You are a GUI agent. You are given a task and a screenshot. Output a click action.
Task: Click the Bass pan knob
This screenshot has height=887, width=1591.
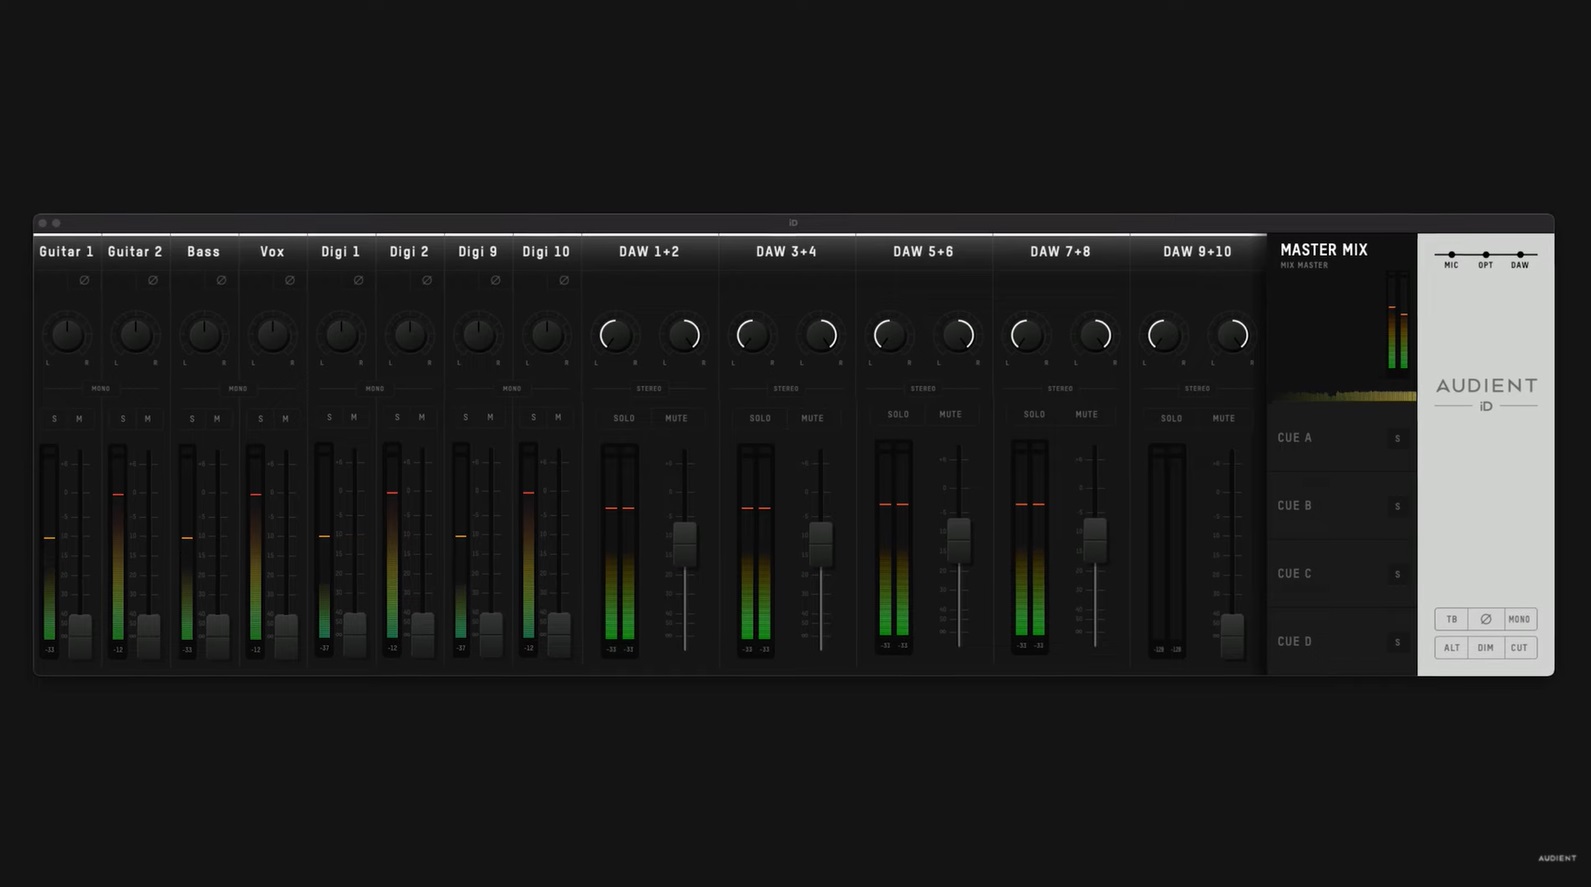(204, 335)
